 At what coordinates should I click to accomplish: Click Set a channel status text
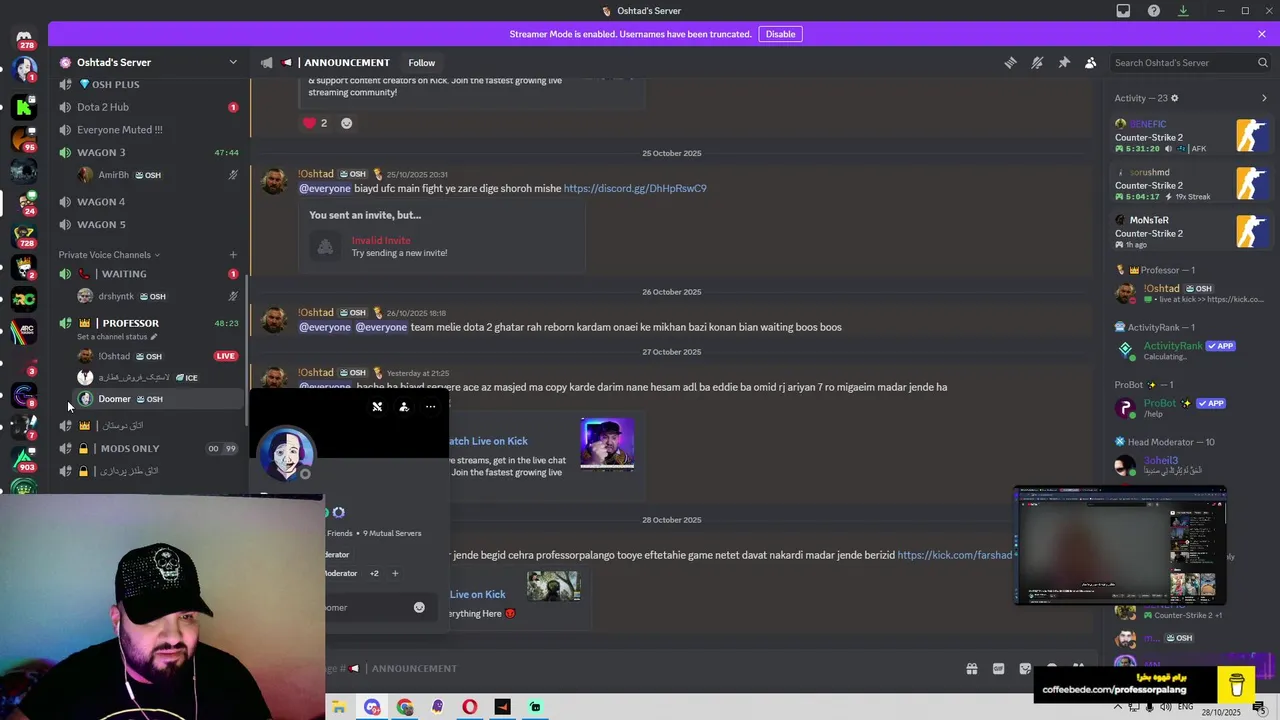pyautogui.click(x=117, y=337)
